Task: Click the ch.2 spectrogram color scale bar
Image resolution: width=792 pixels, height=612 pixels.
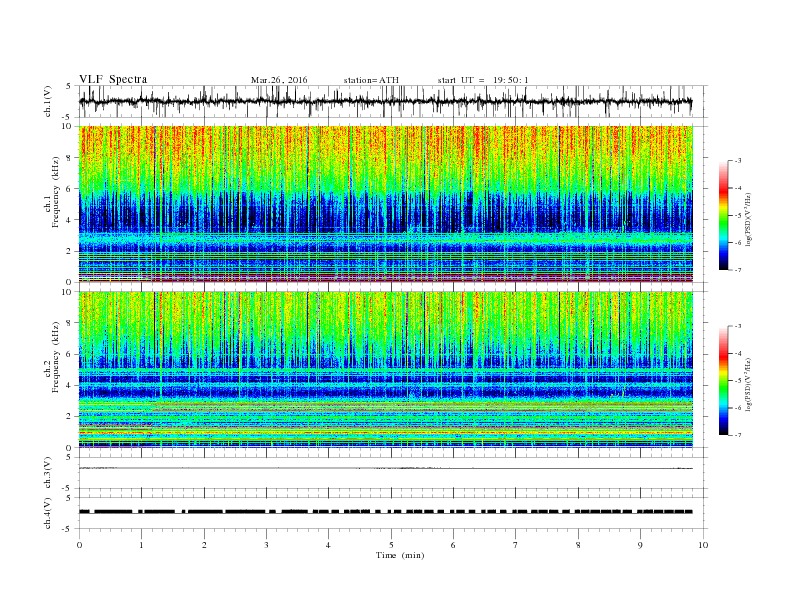Action: (x=724, y=380)
